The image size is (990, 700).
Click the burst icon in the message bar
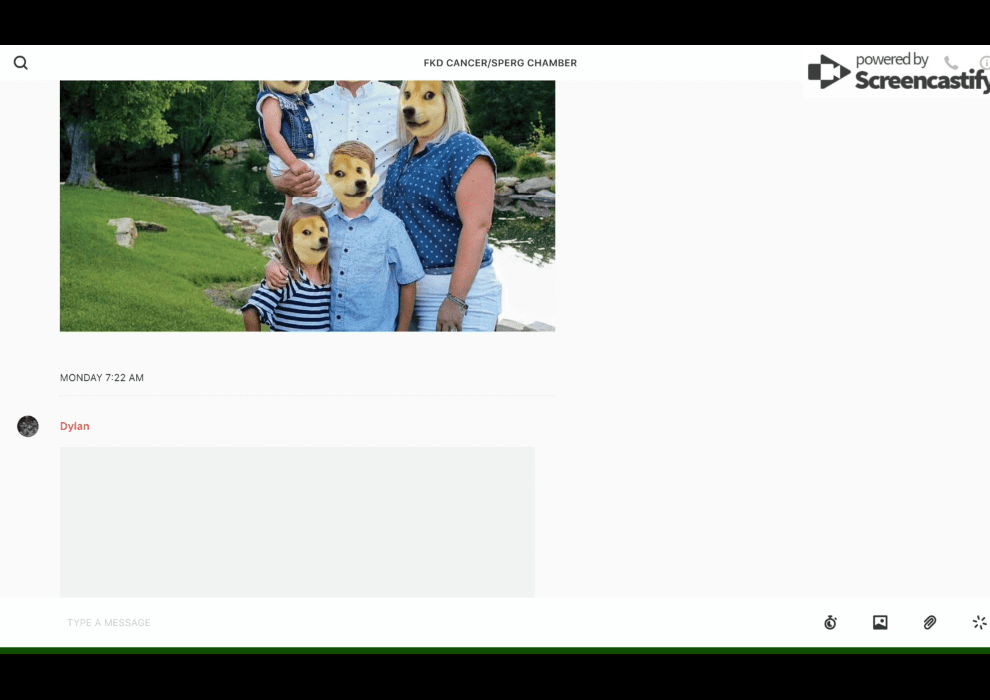pos(979,623)
